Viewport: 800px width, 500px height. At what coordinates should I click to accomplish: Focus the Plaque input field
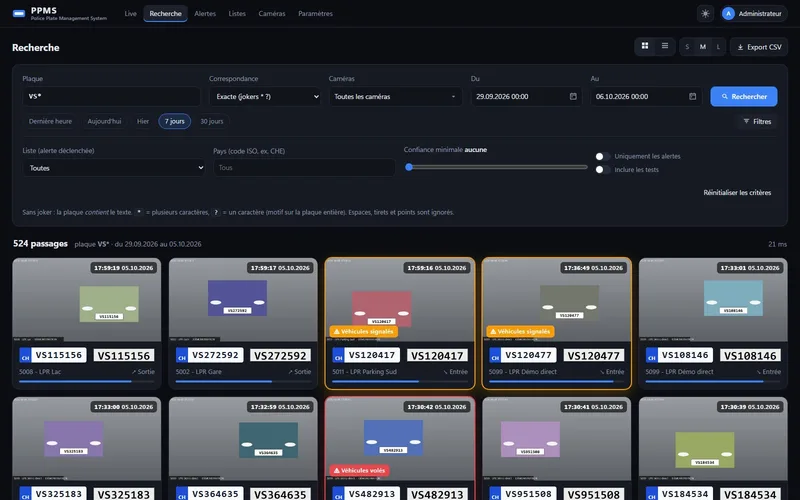coord(111,96)
